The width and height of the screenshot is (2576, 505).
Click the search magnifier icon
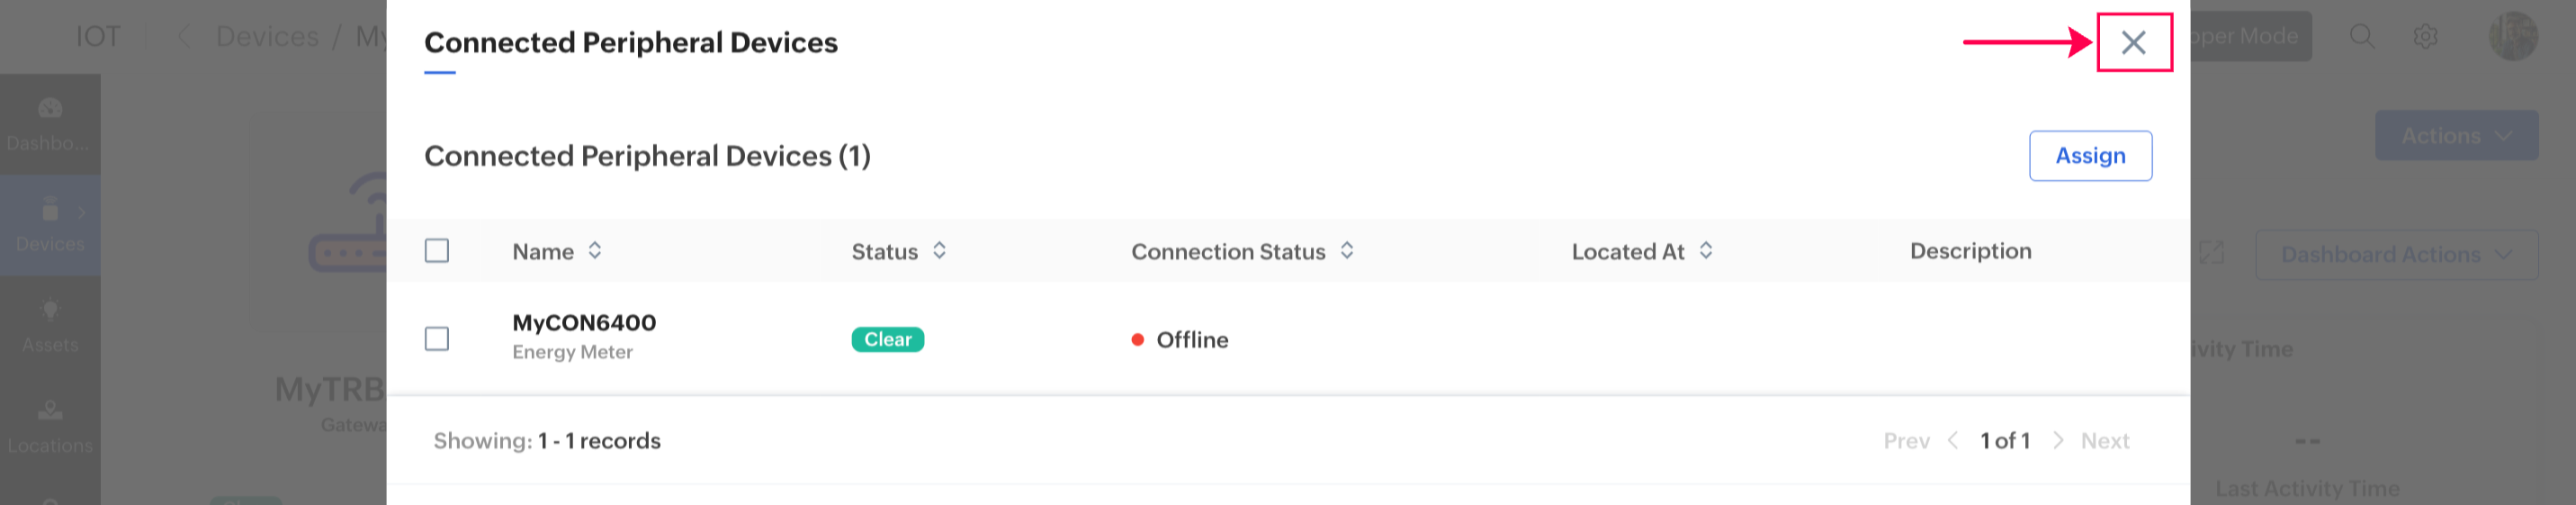tap(2361, 37)
